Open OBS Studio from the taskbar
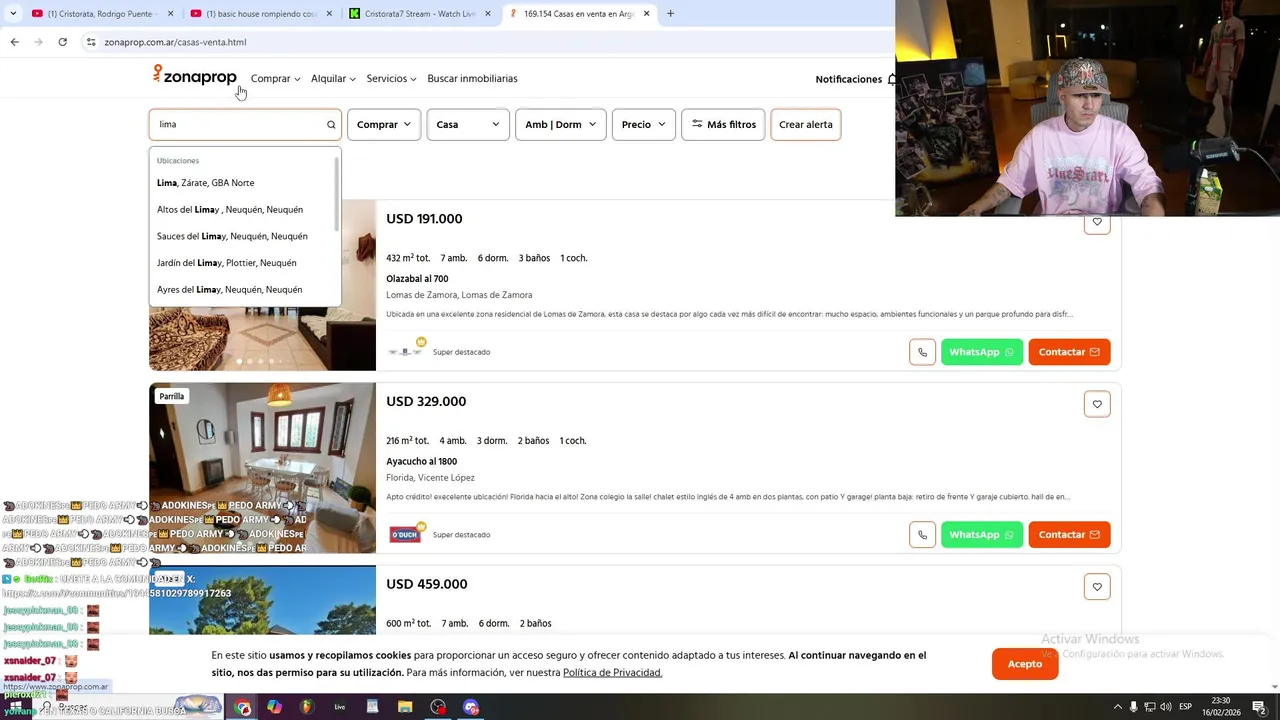This screenshot has width=1280, height=720. click(438, 707)
